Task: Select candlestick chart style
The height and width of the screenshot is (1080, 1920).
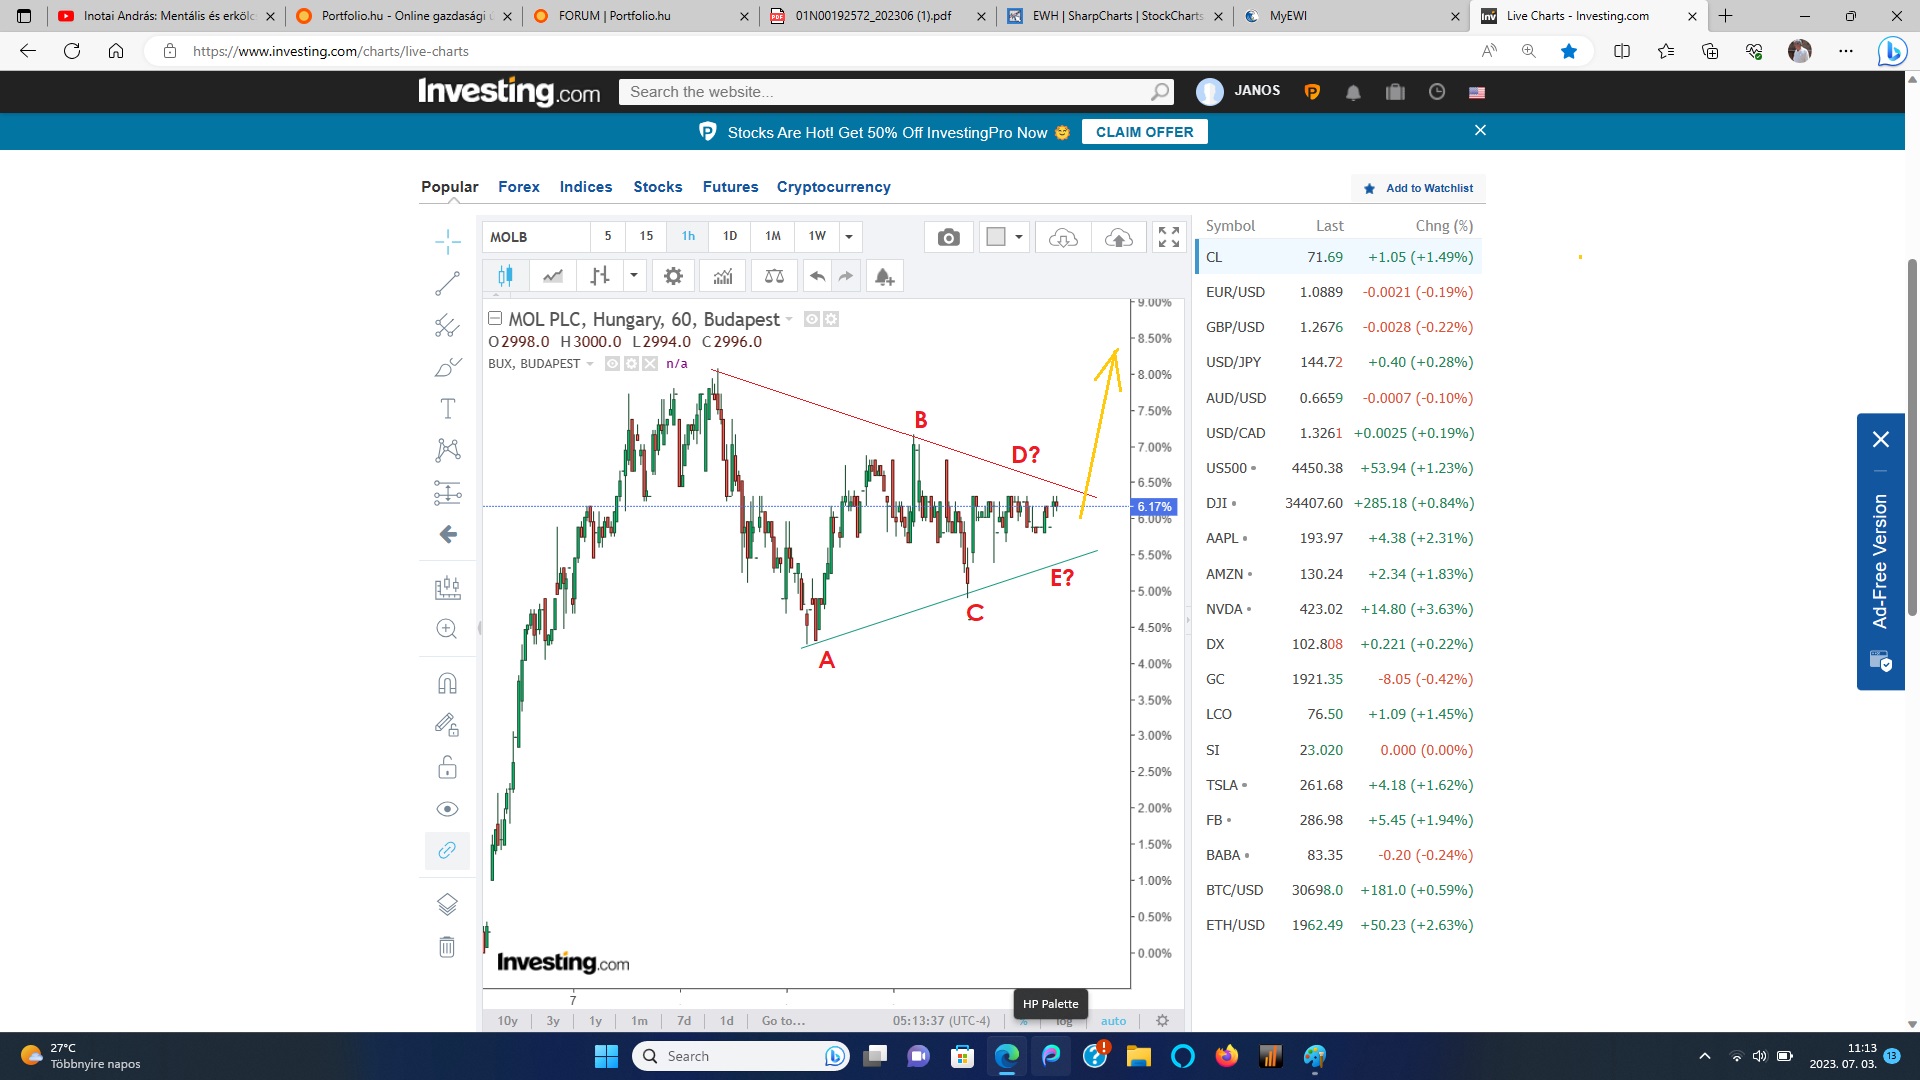Action: (x=505, y=276)
